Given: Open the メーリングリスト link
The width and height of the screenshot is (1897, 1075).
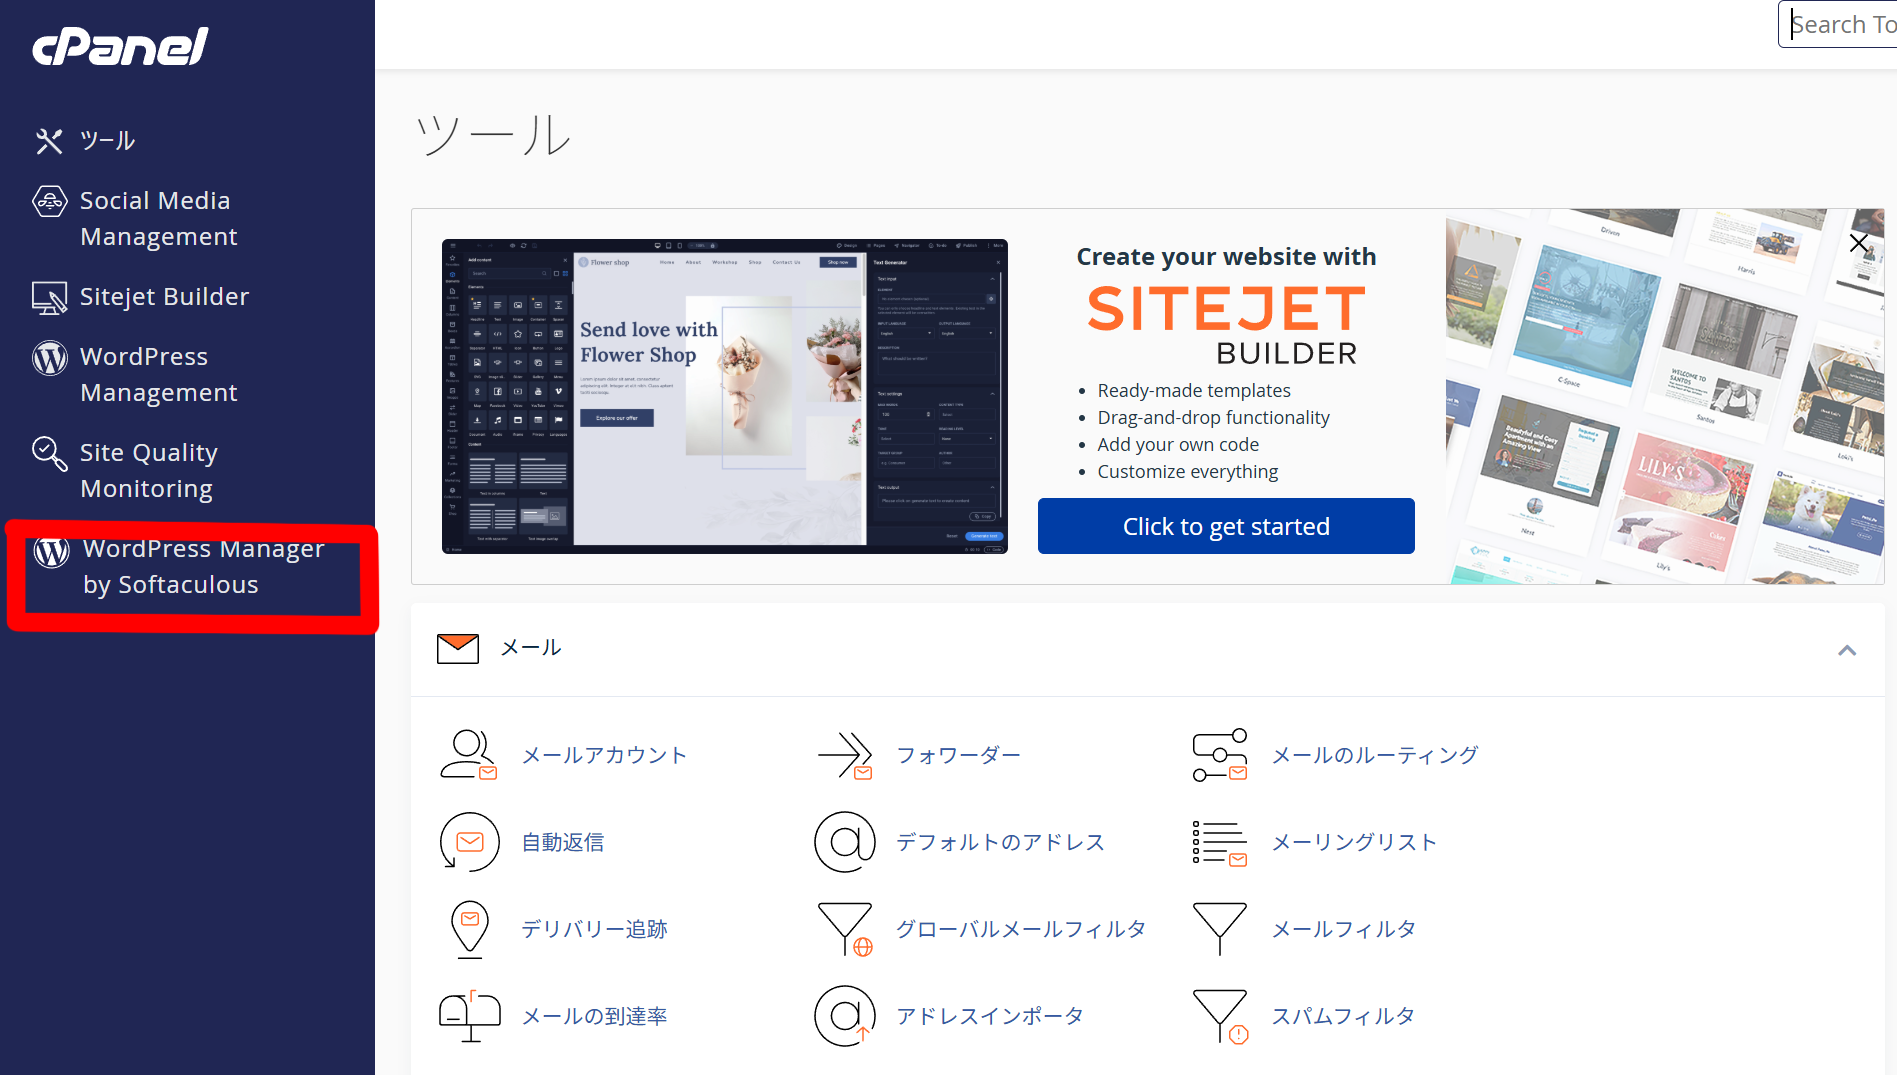Looking at the screenshot, I should coord(1354,843).
